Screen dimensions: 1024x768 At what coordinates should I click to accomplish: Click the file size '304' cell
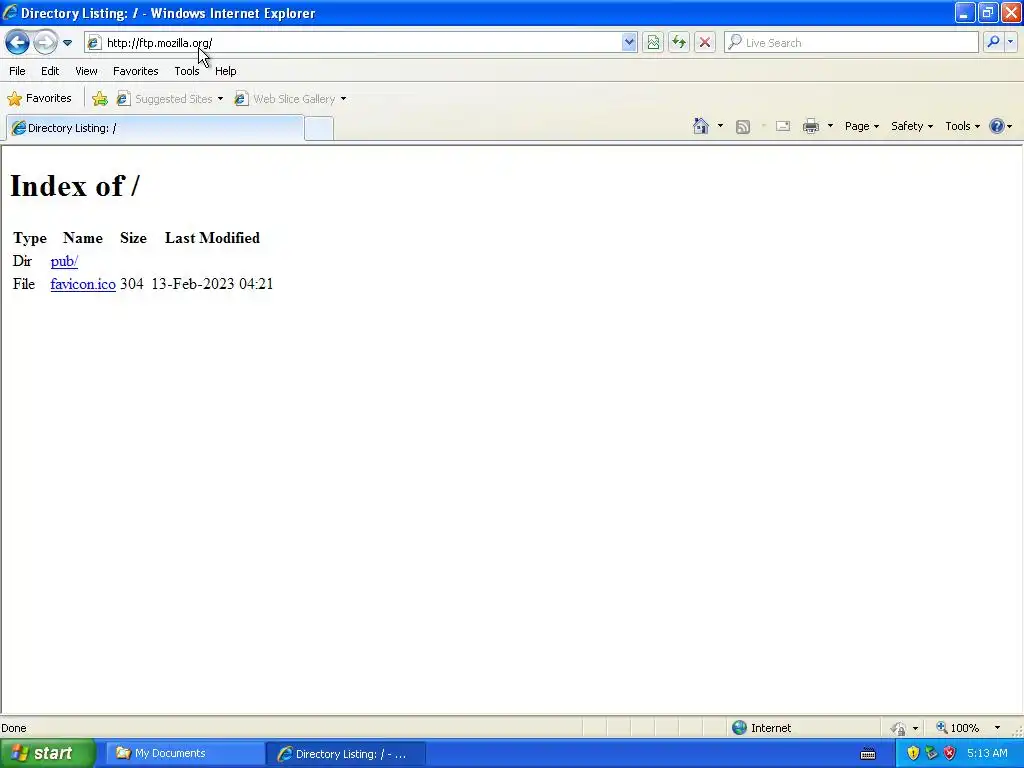132,284
